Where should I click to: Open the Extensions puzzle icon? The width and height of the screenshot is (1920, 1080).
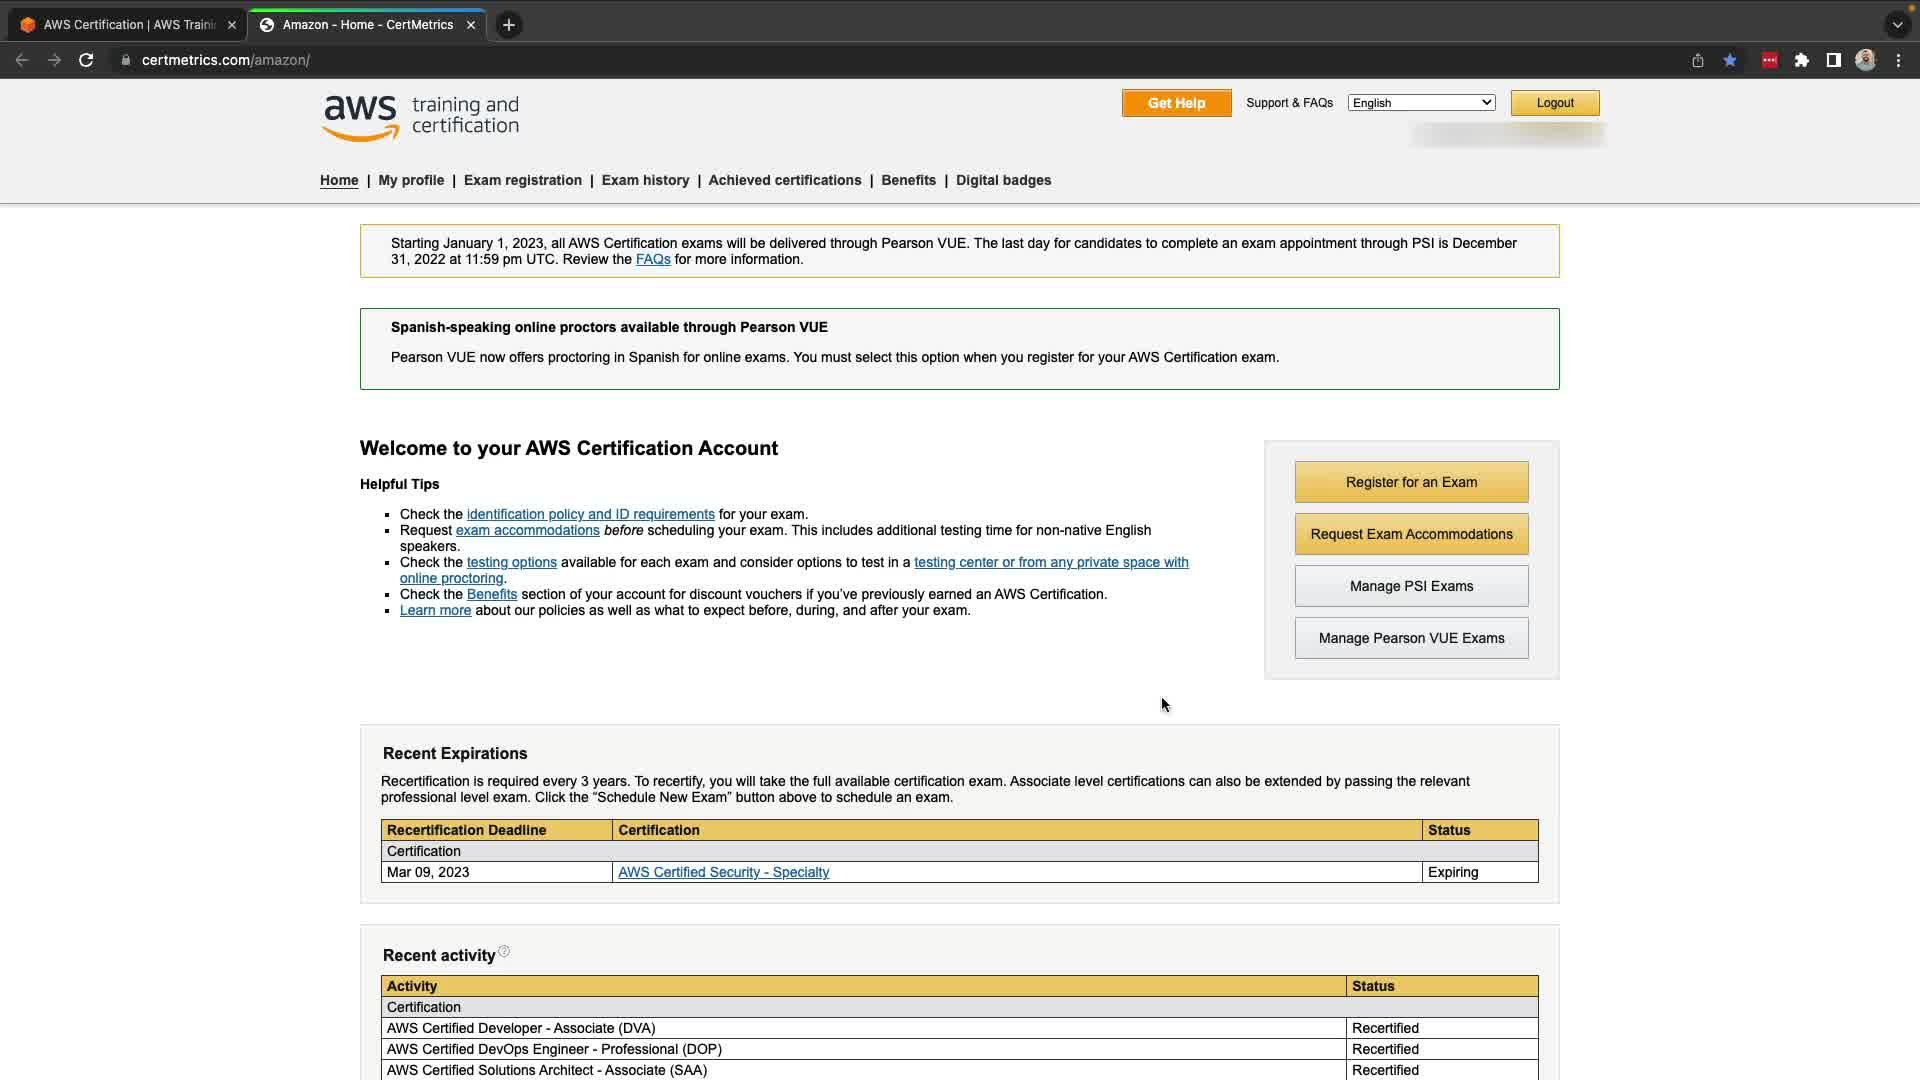[1801, 60]
